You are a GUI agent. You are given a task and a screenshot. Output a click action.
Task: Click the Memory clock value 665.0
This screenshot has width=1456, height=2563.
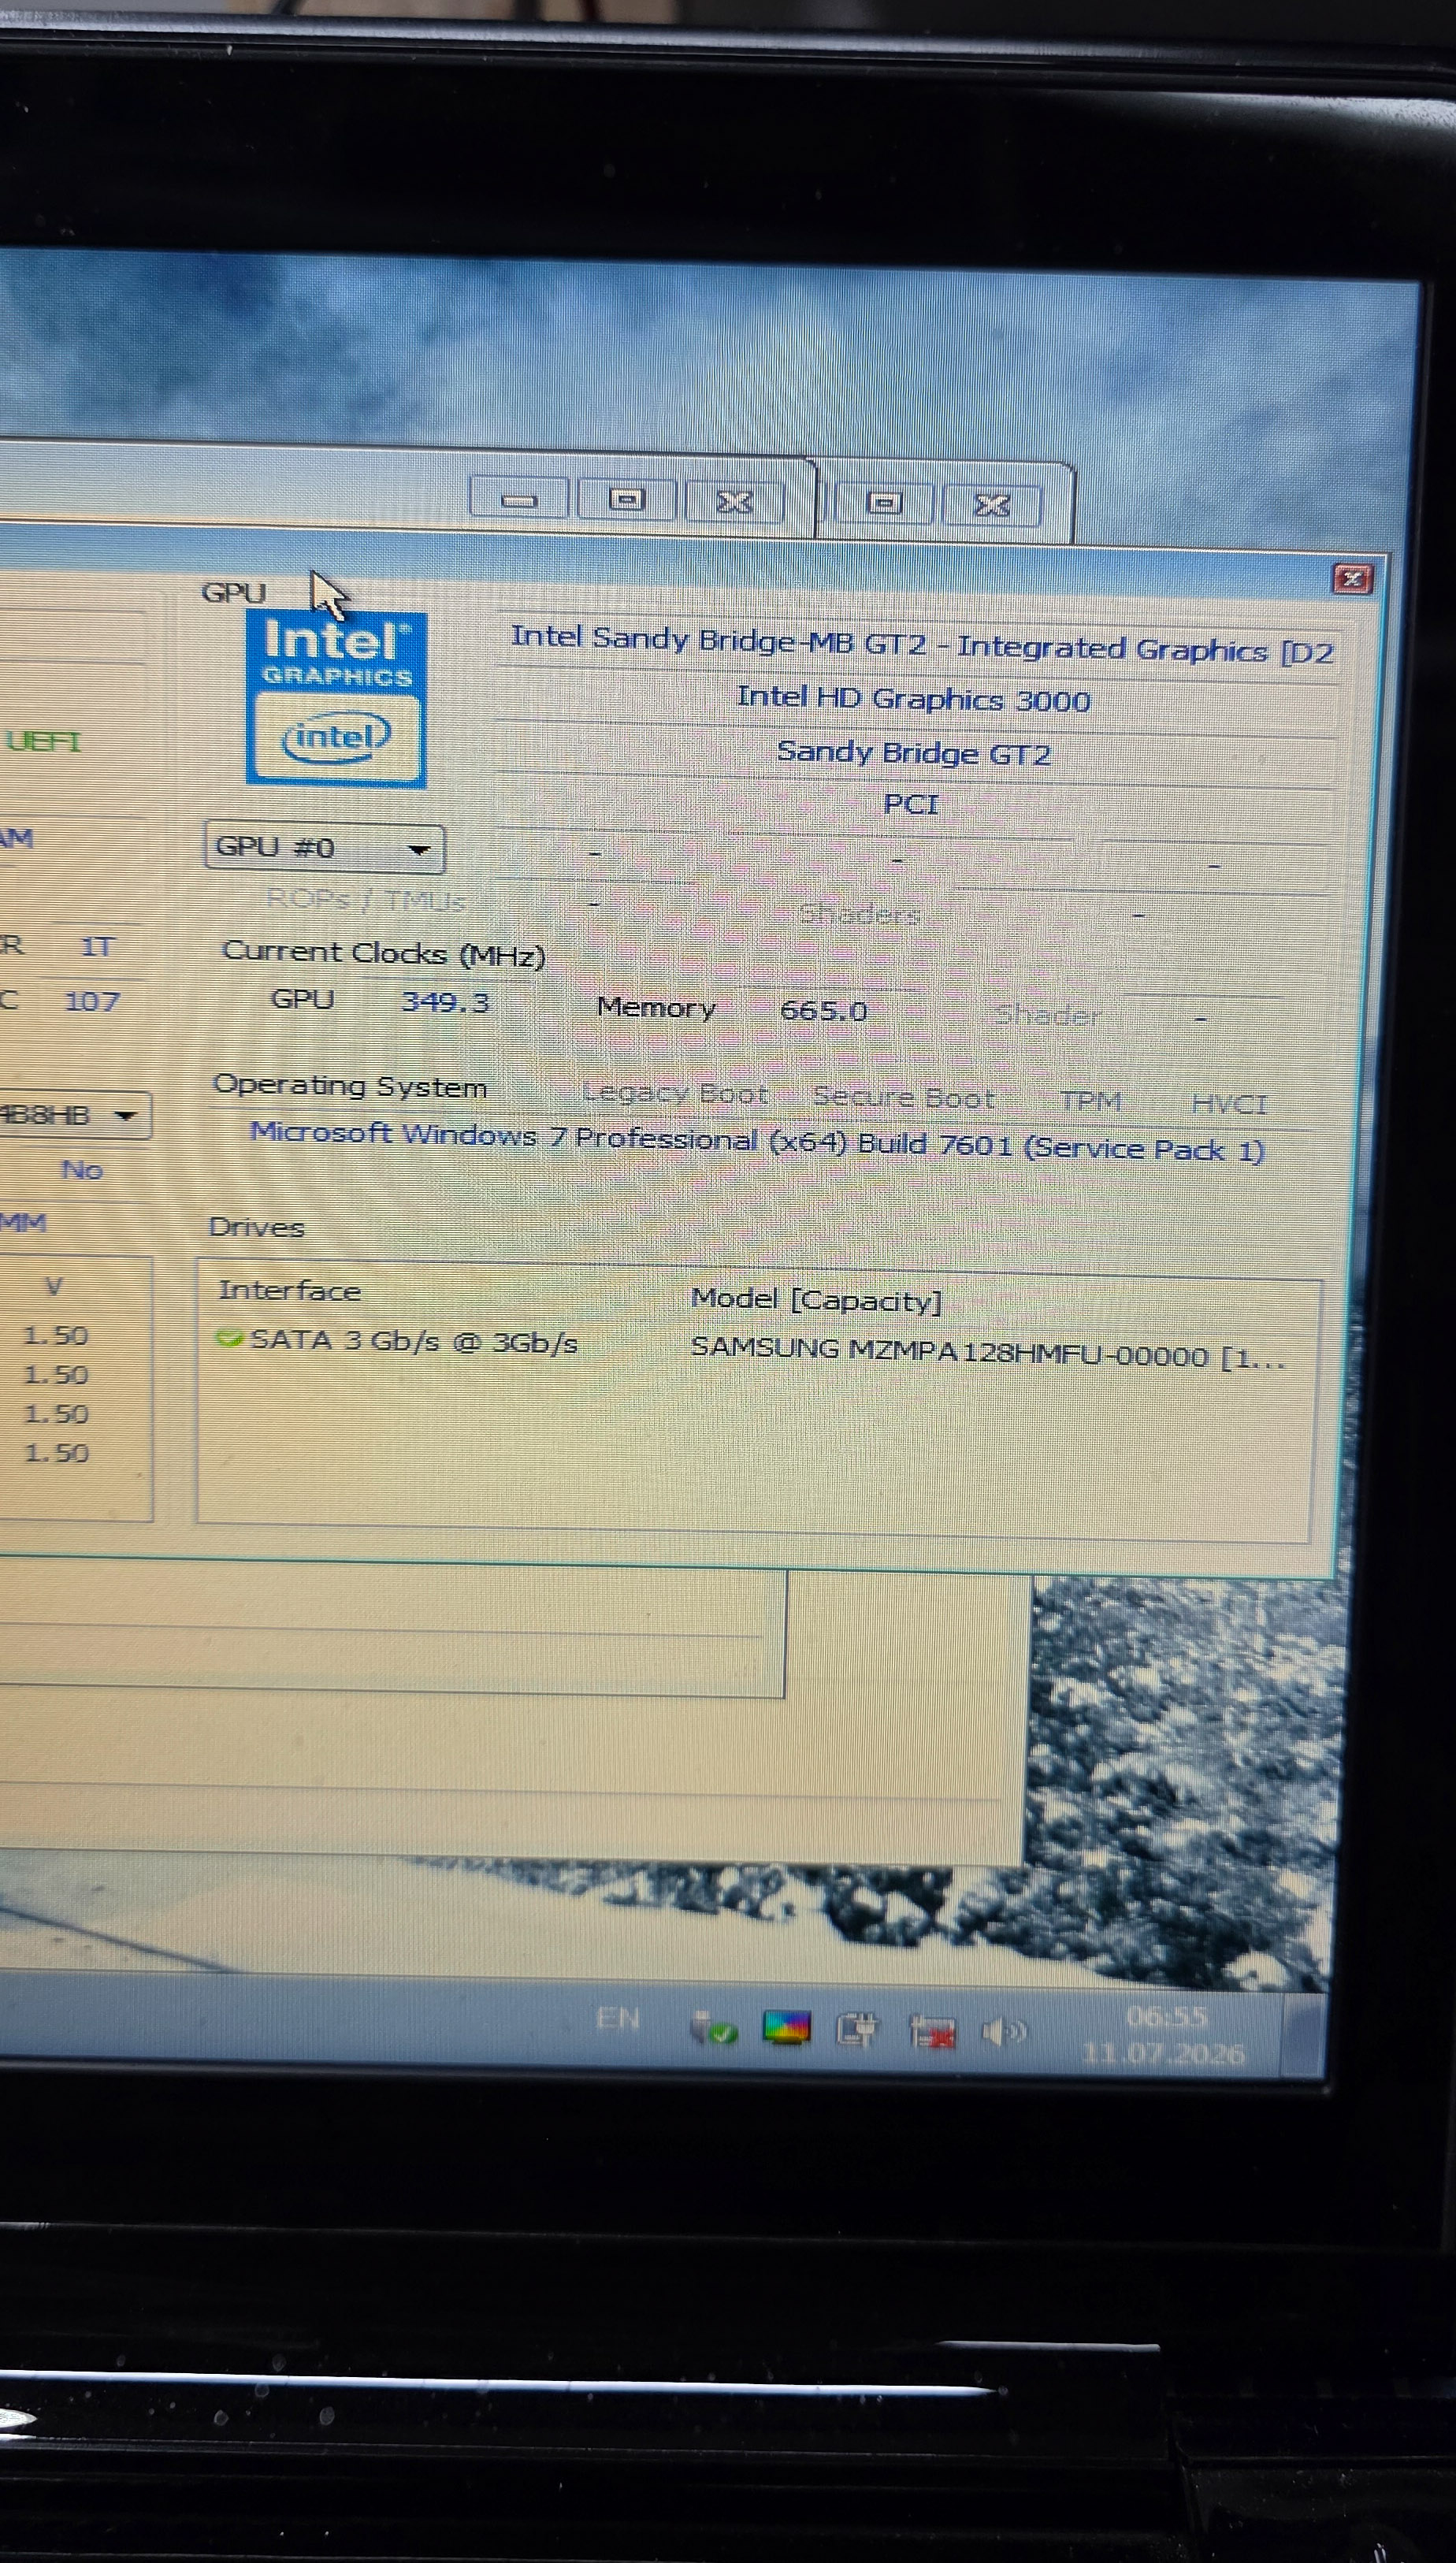click(823, 1010)
